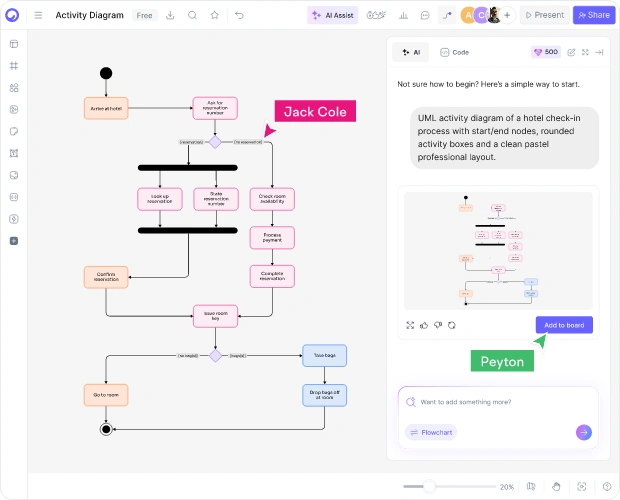
Task: Click the 20% zoom level
Action: pyautogui.click(x=507, y=487)
